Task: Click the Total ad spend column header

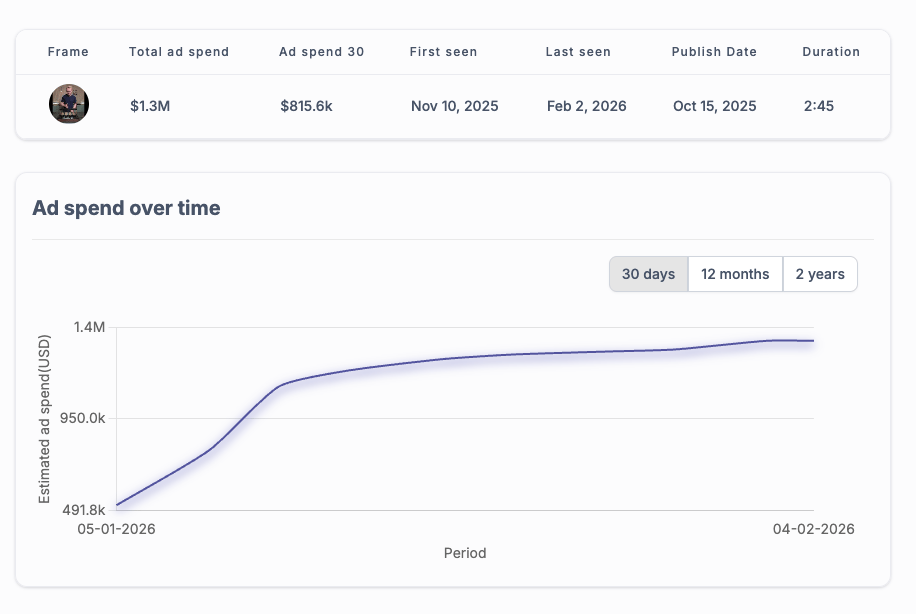Action: (179, 52)
